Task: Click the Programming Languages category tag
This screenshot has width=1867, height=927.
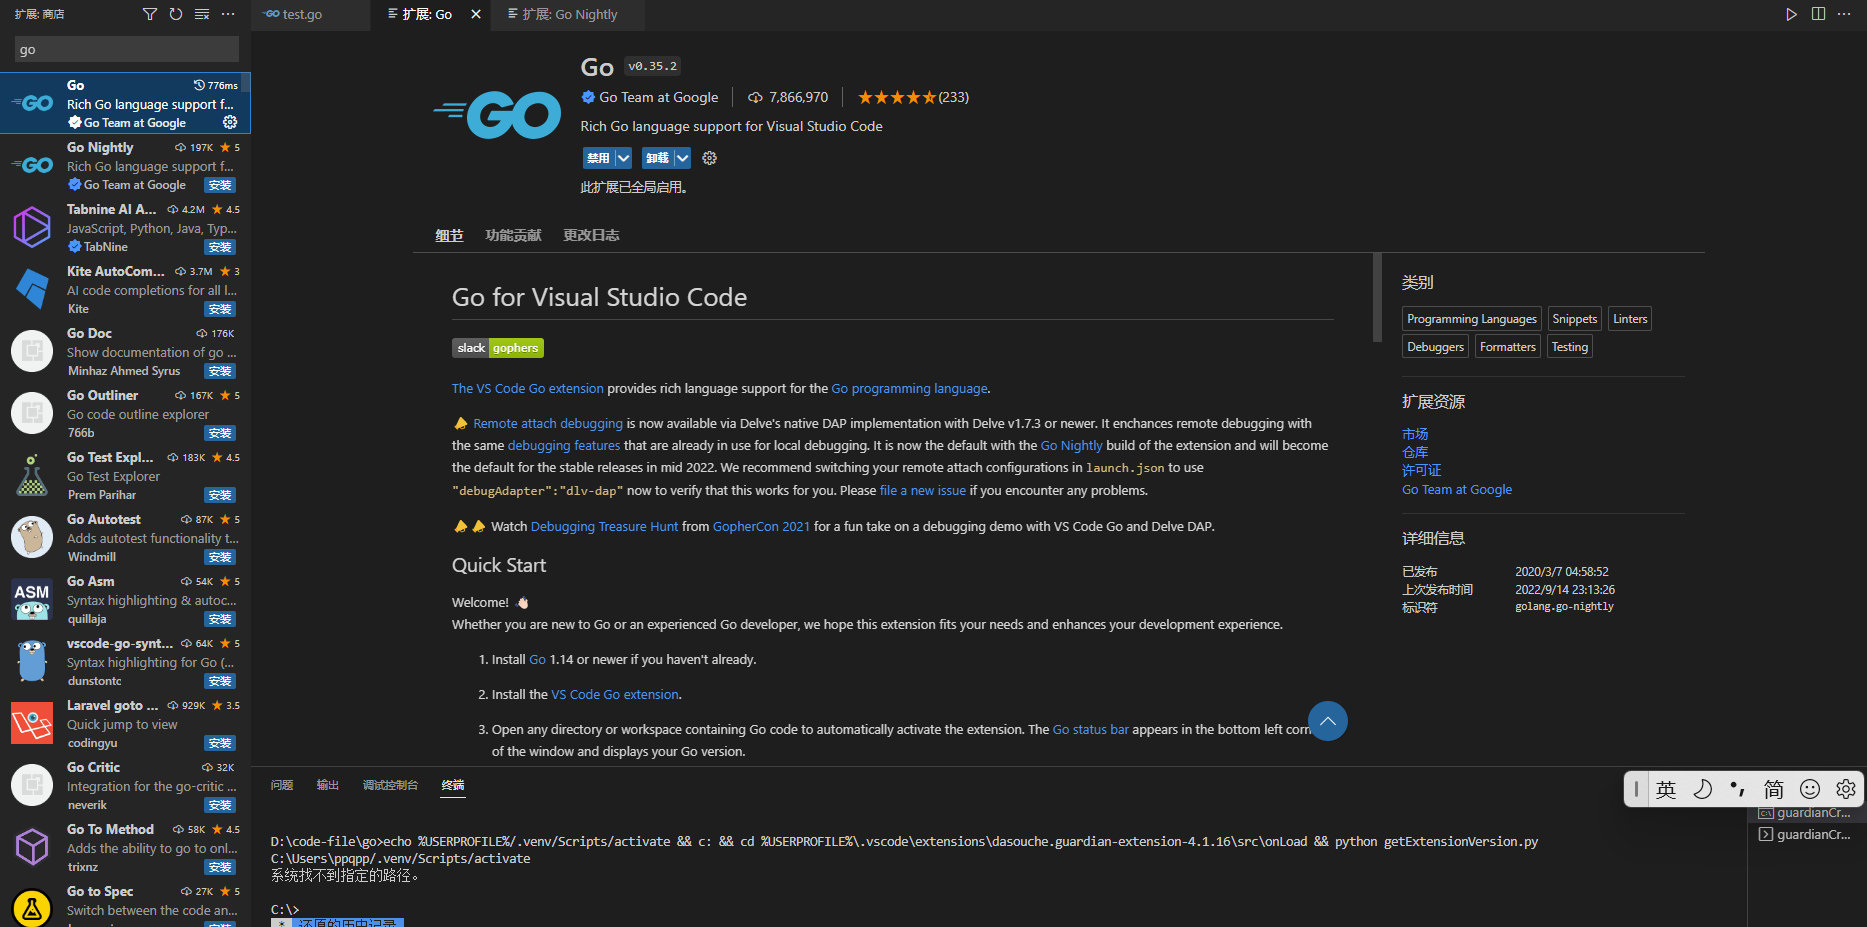Action: [x=1472, y=319]
